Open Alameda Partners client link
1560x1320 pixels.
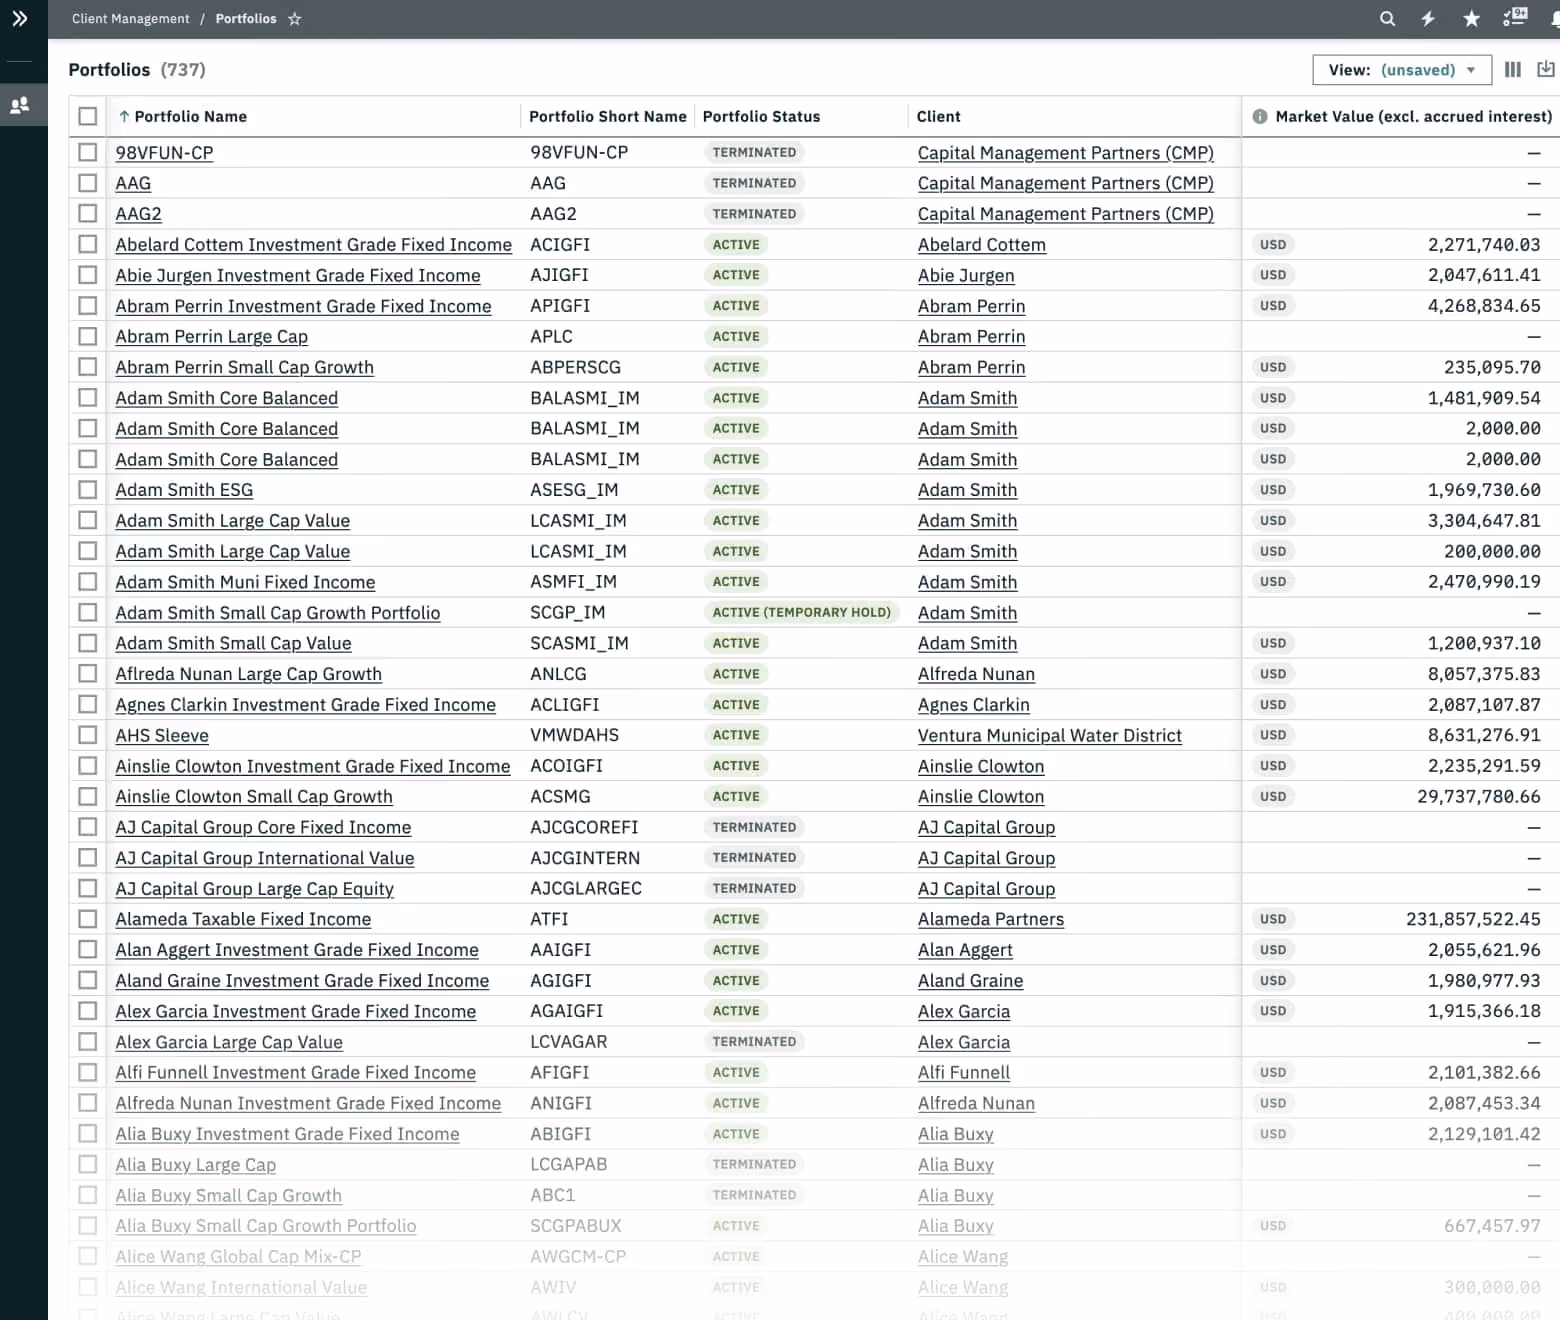click(x=991, y=919)
